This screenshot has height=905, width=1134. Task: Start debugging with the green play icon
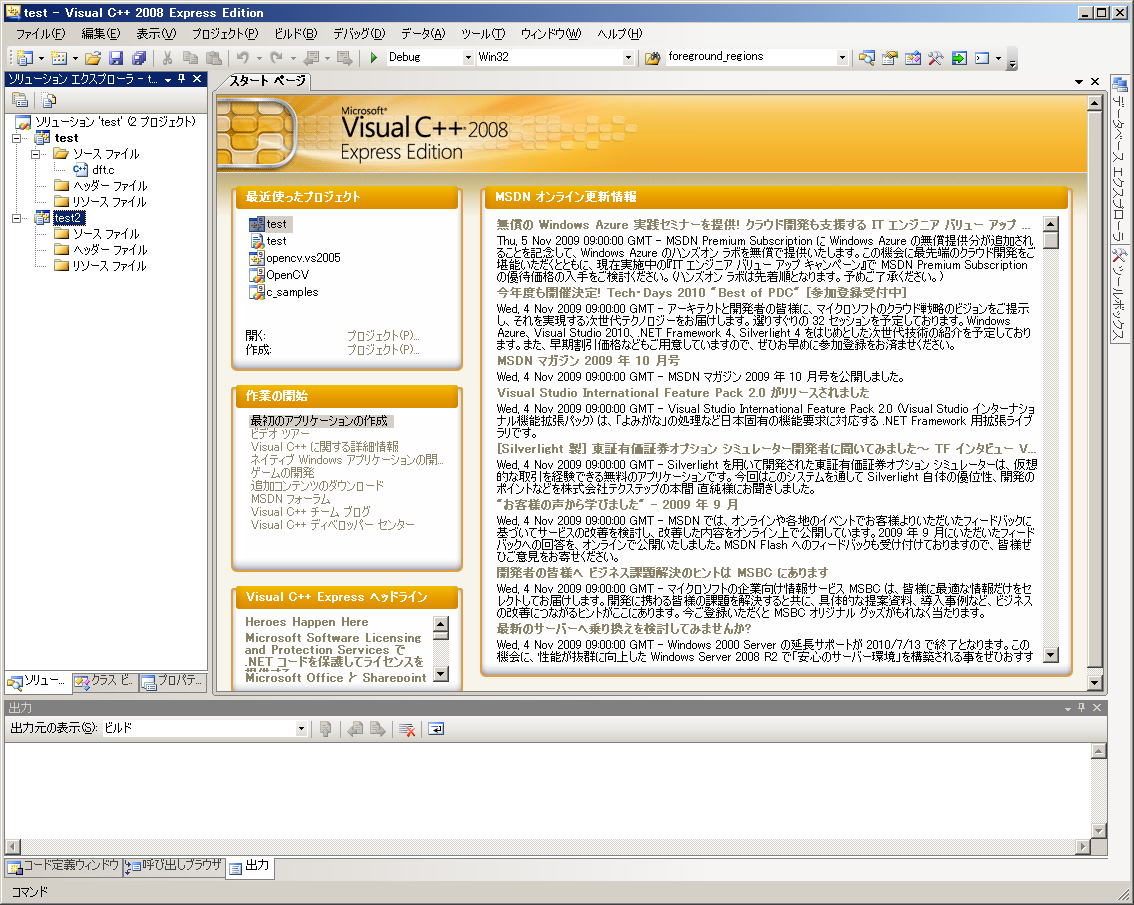tap(373, 57)
